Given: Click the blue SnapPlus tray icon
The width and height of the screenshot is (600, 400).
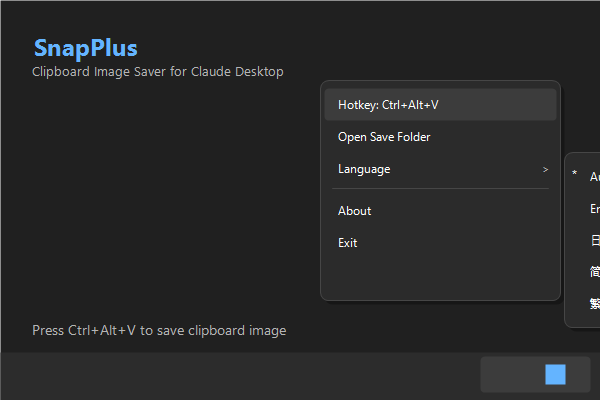Looking at the screenshot, I should tap(555, 374).
